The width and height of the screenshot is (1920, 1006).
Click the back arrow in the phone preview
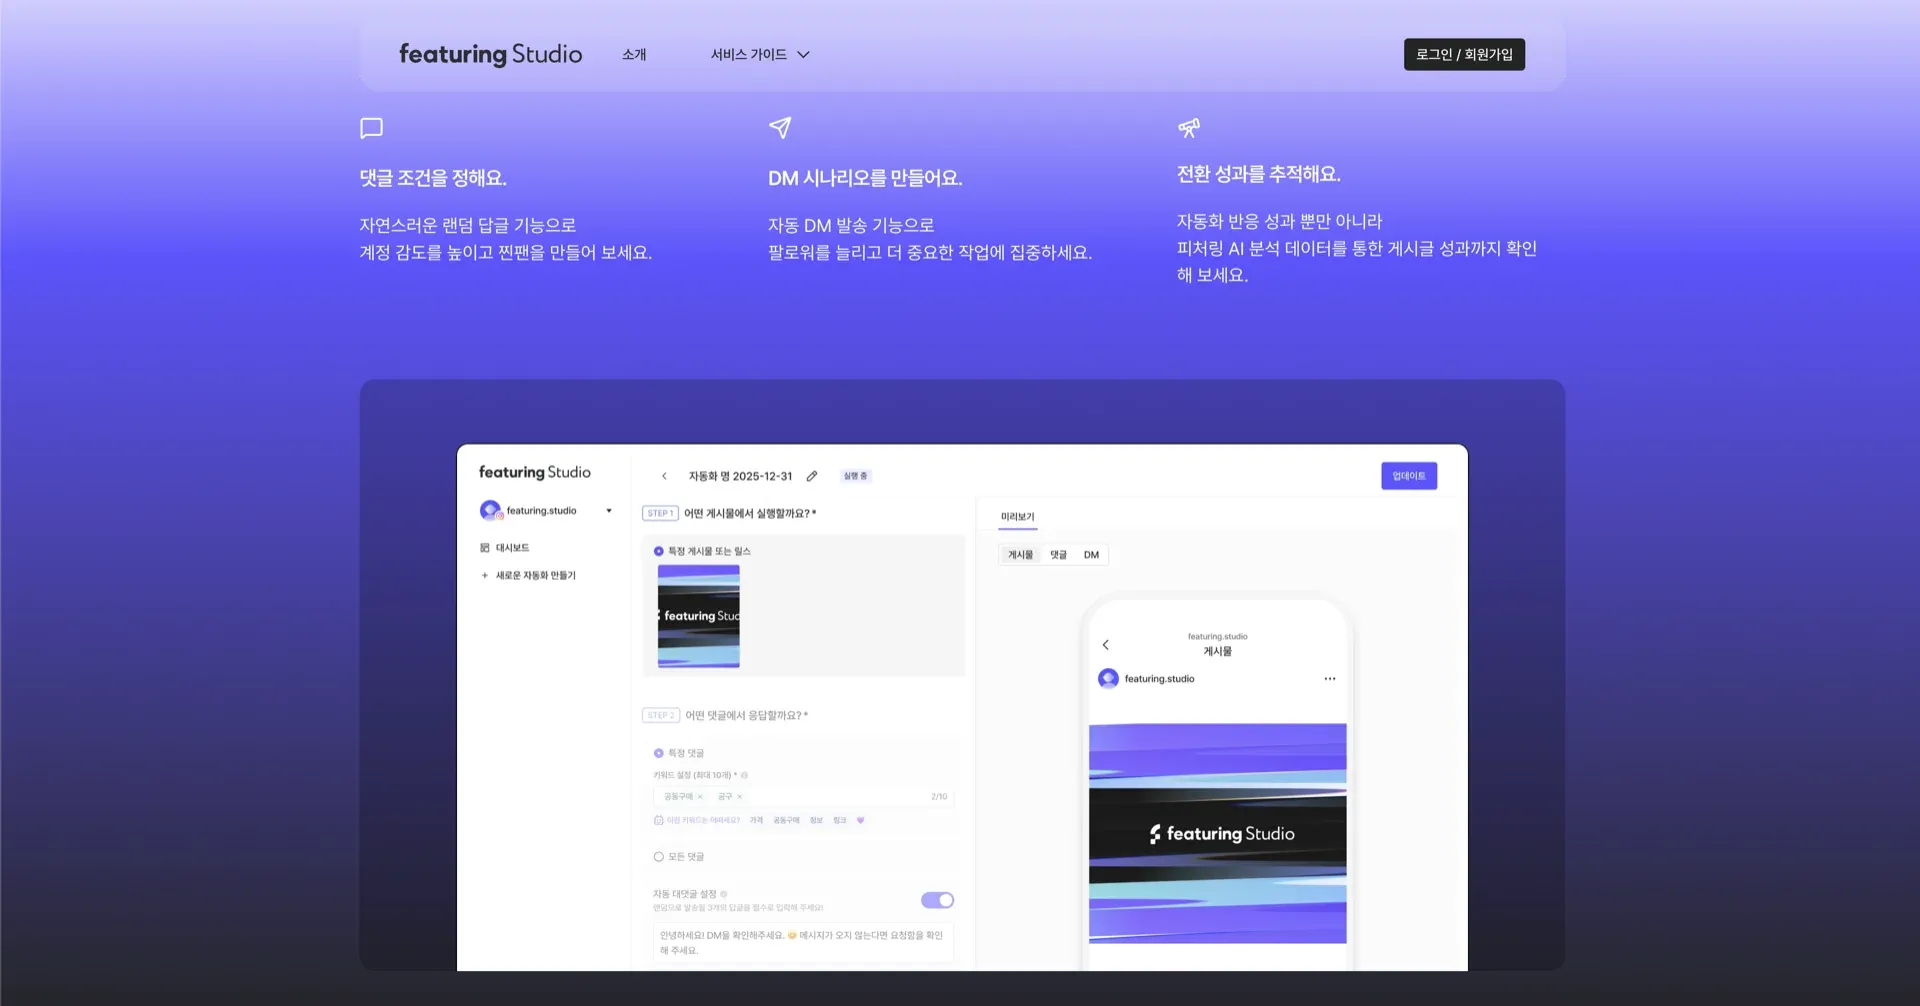point(1105,645)
